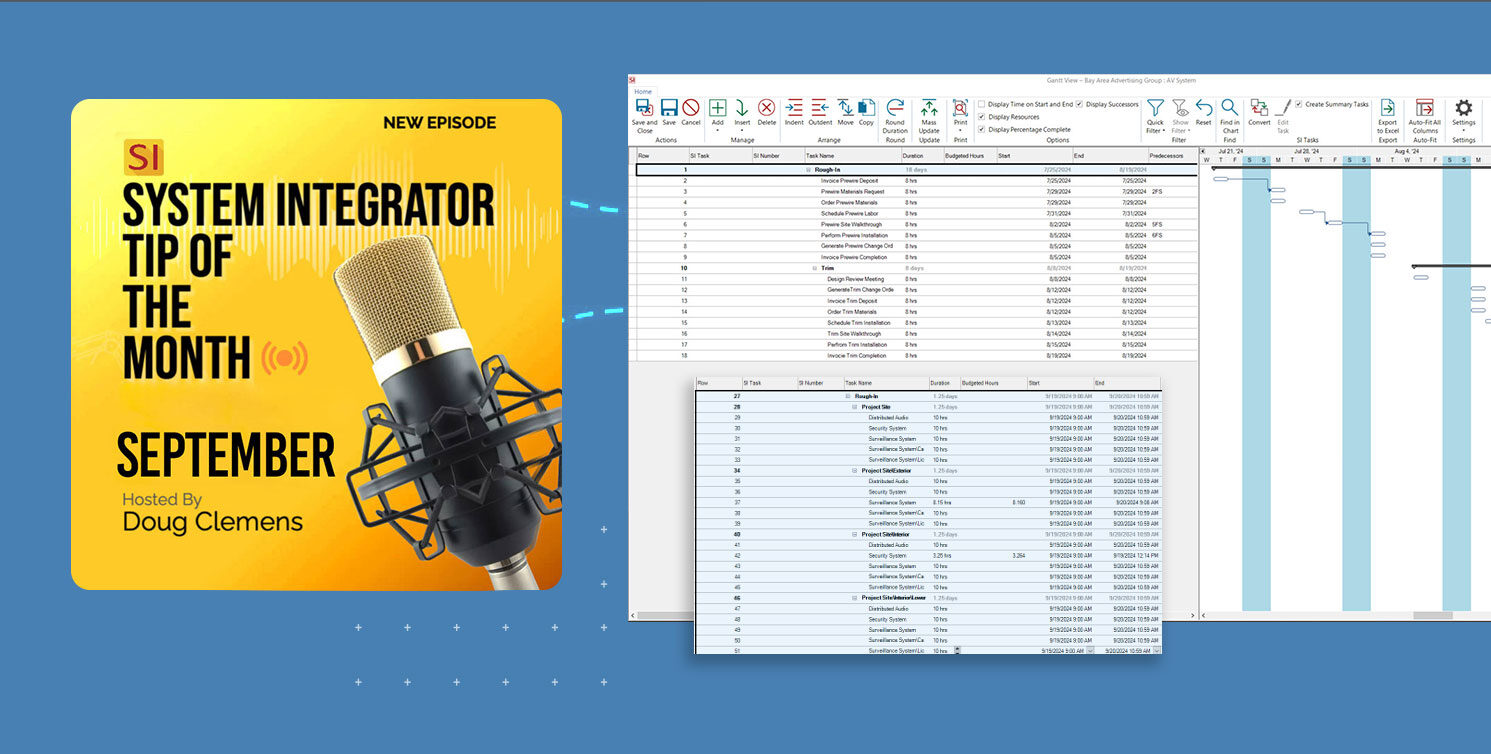The image size is (1491, 754).
Task: Click the Move icon in Arrange
Action: pos(845,107)
